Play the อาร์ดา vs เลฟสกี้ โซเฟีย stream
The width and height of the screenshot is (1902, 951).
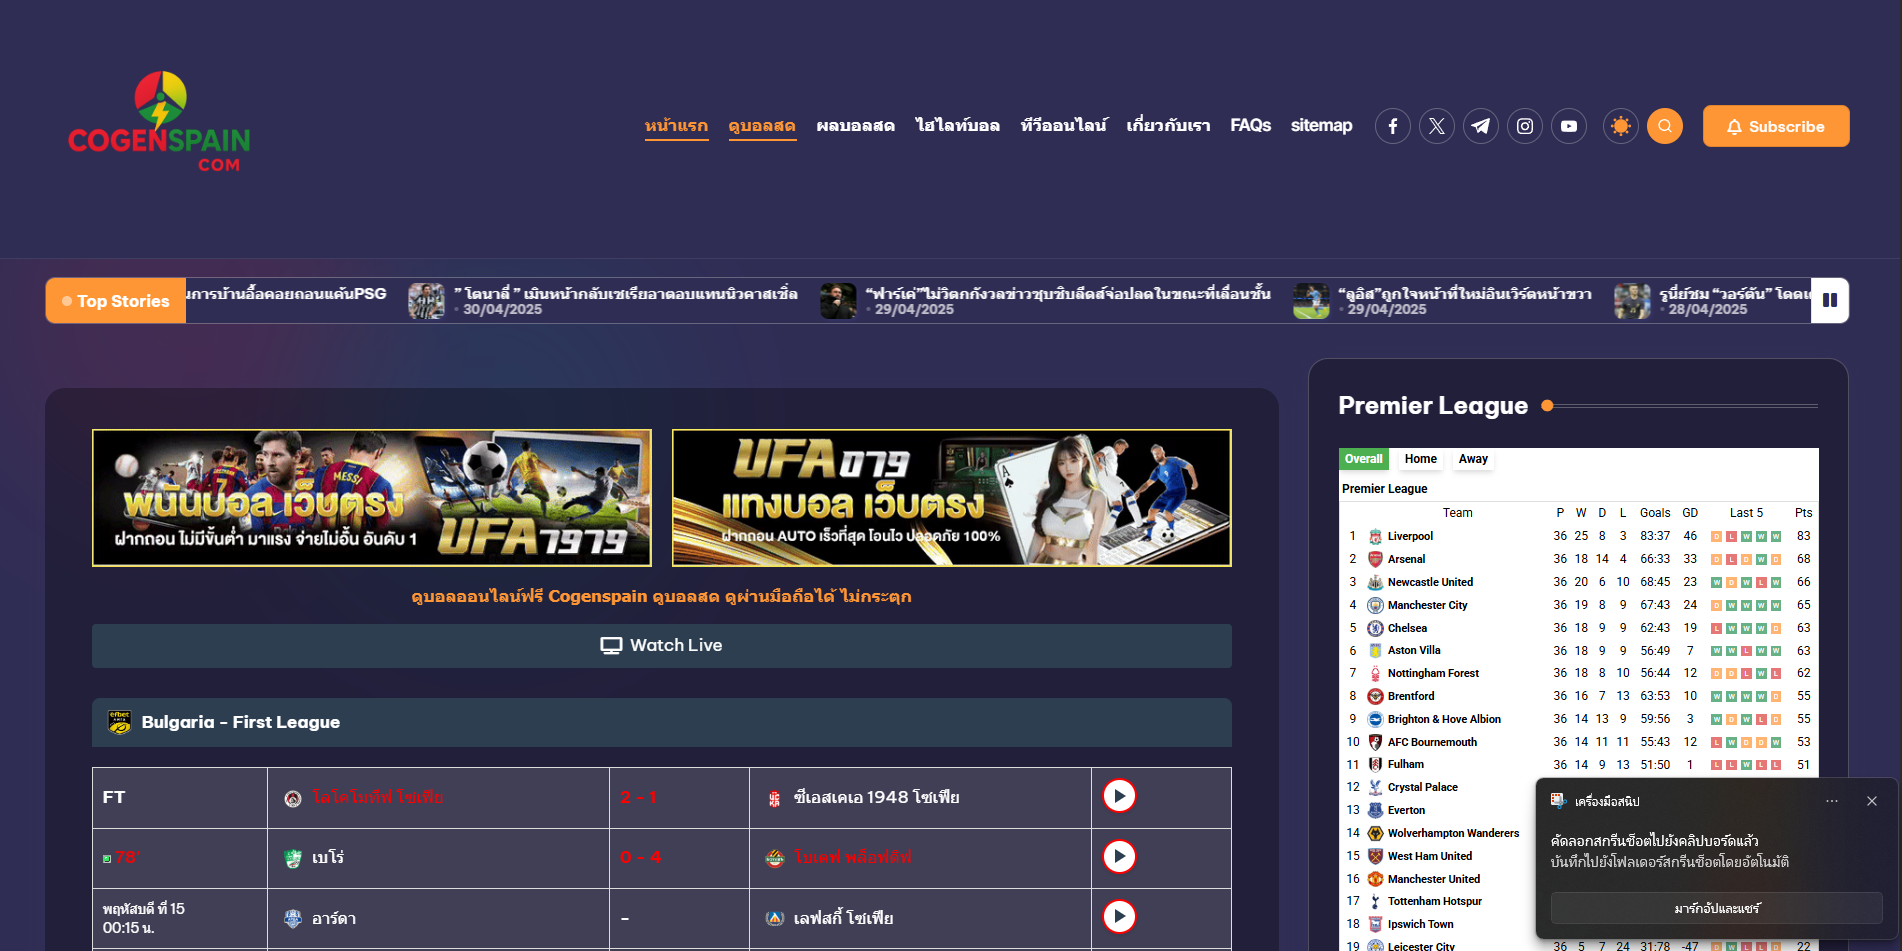coord(1119,916)
